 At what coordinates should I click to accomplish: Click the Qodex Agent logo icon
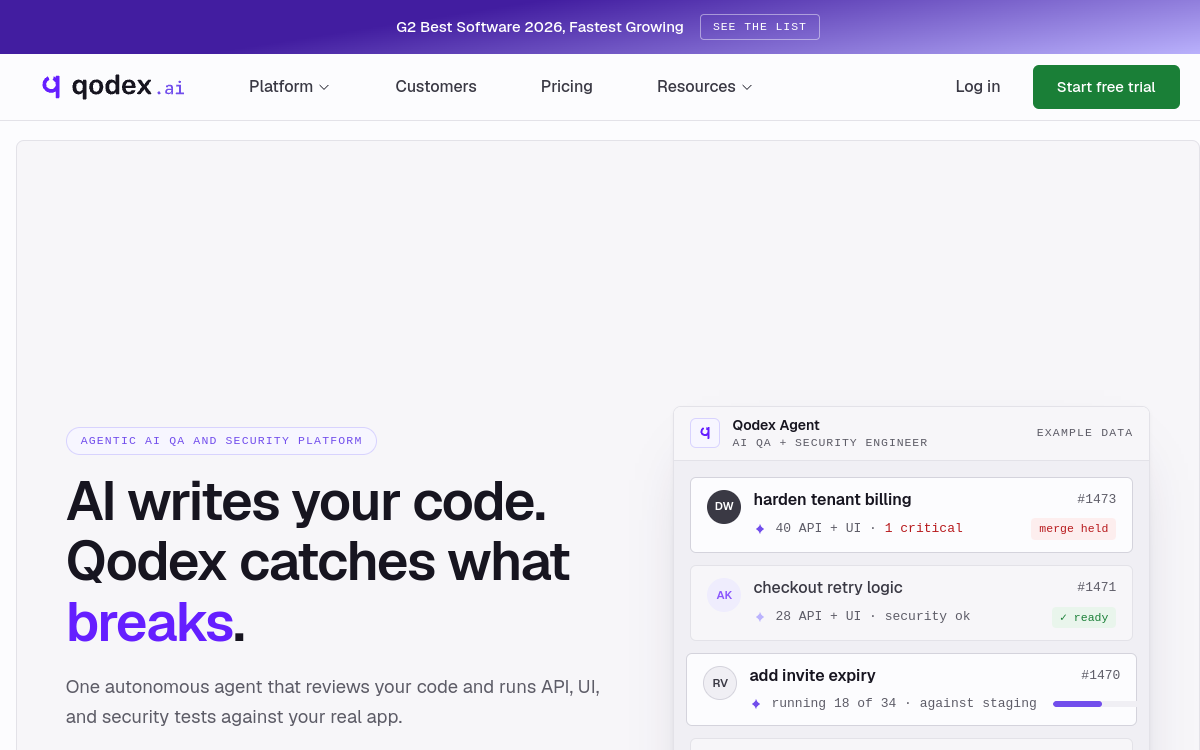[x=705, y=433]
